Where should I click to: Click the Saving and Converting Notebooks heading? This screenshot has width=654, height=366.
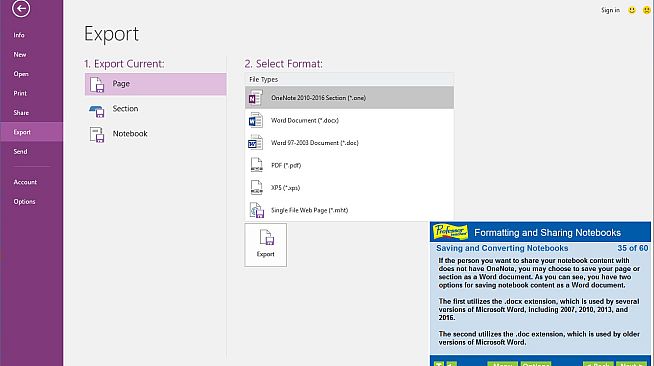tap(502, 248)
